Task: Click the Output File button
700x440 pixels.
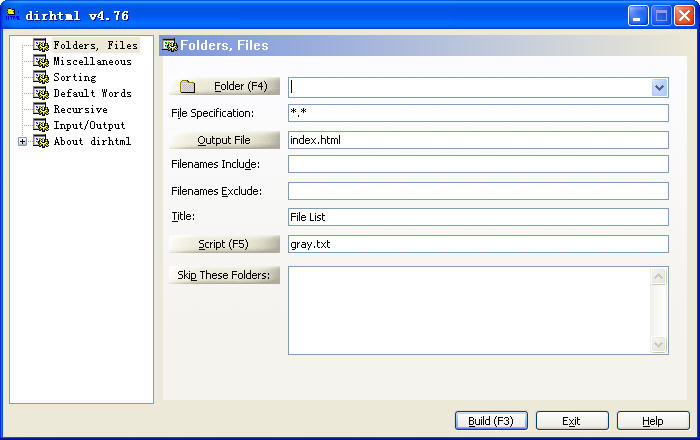Action: [224, 140]
